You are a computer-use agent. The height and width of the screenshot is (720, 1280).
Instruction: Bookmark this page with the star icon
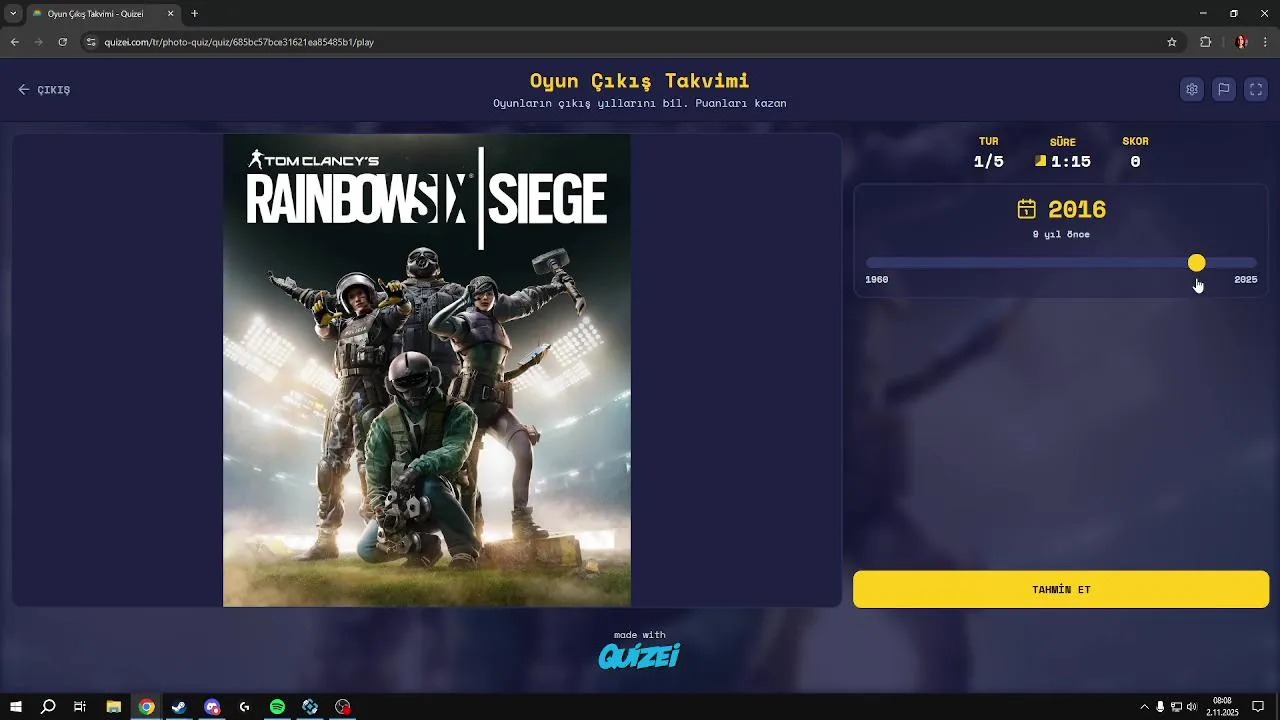coord(1172,42)
